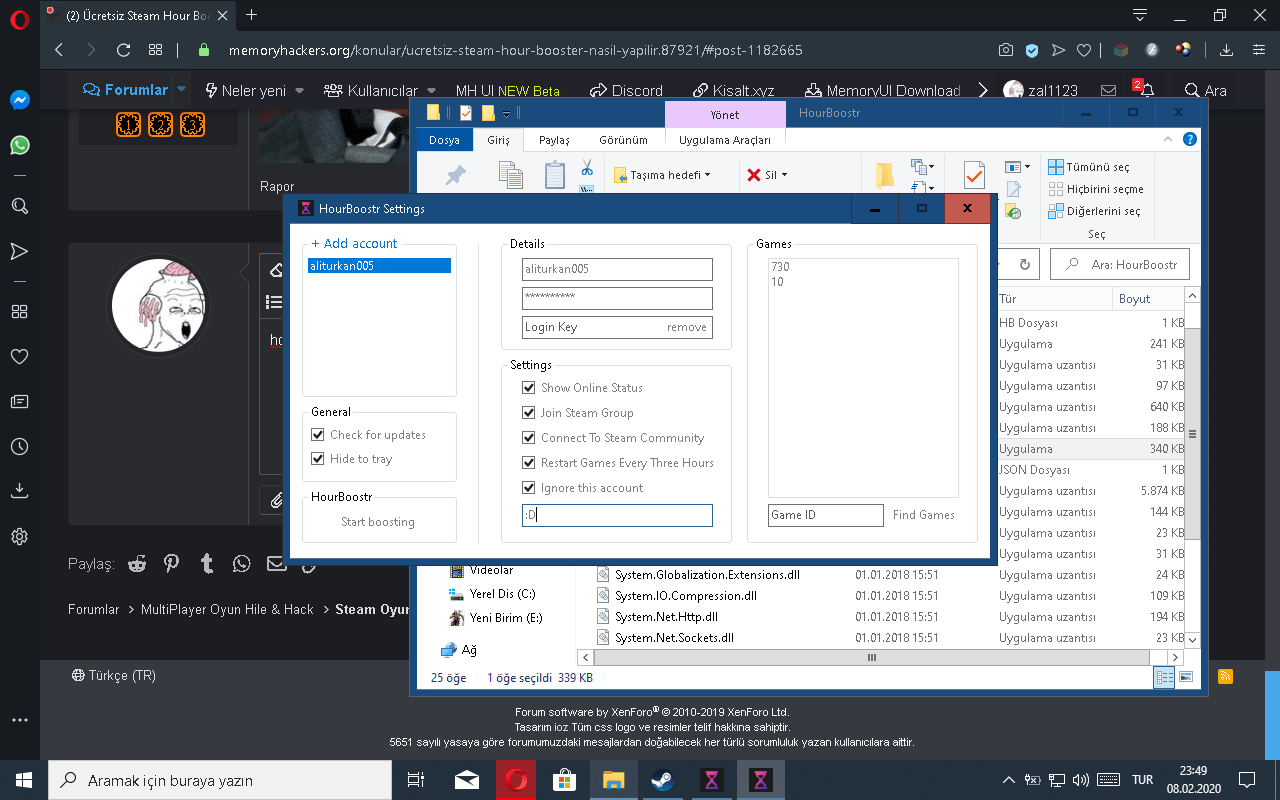Open Windows Task View
Image resolution: width=1280 pixels, height=800 pixels.
click(x=416, y=780)
